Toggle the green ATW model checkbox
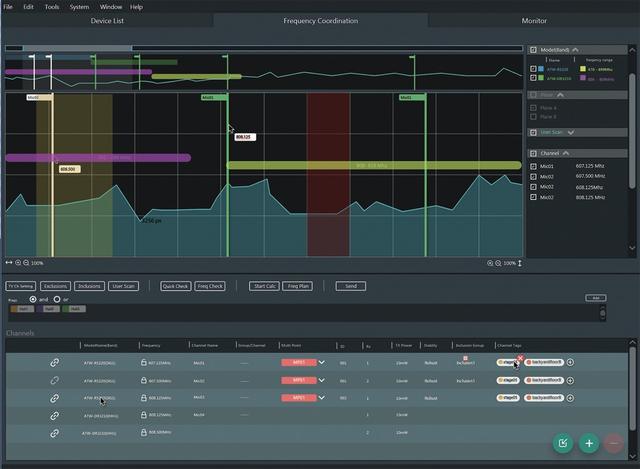 point(533,78)
